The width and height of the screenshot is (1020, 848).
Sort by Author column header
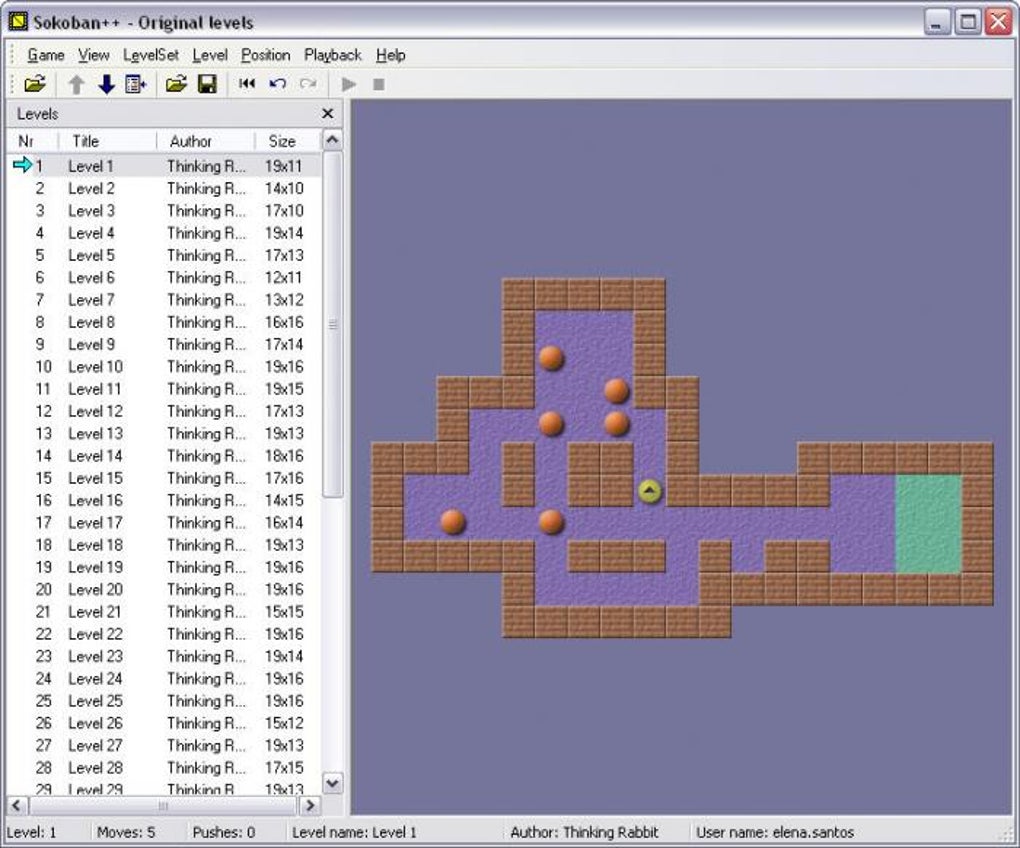tap(206, 141)
